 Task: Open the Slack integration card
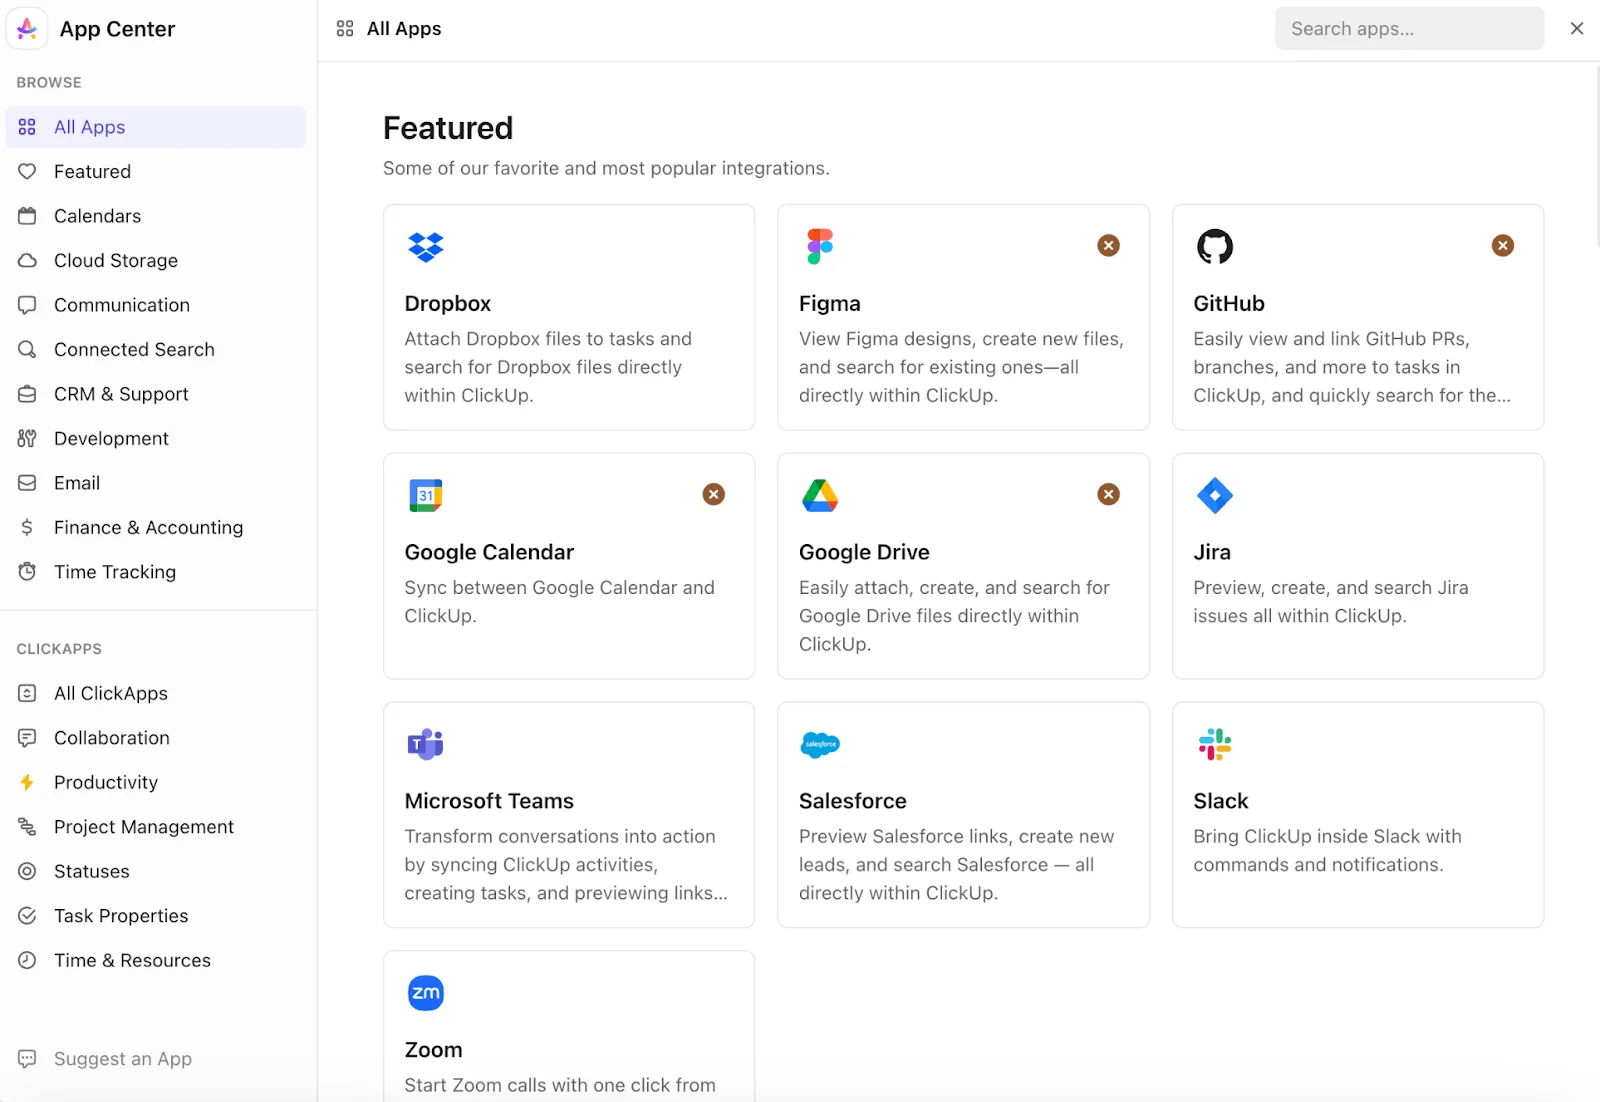(x=1358, y=815)
